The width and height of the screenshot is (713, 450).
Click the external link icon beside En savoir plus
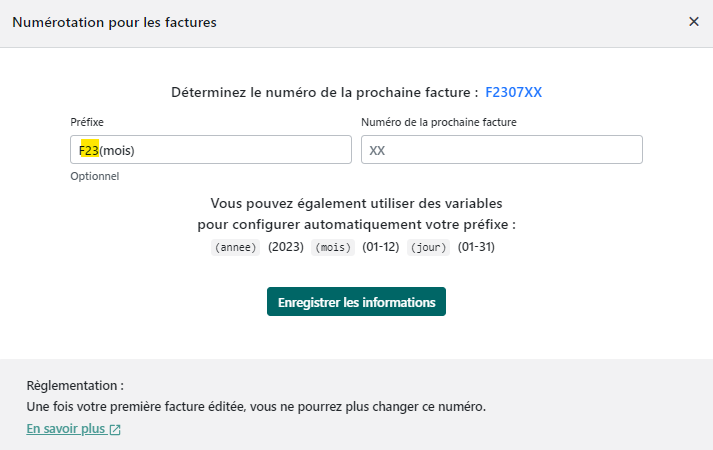pos(115,430)
